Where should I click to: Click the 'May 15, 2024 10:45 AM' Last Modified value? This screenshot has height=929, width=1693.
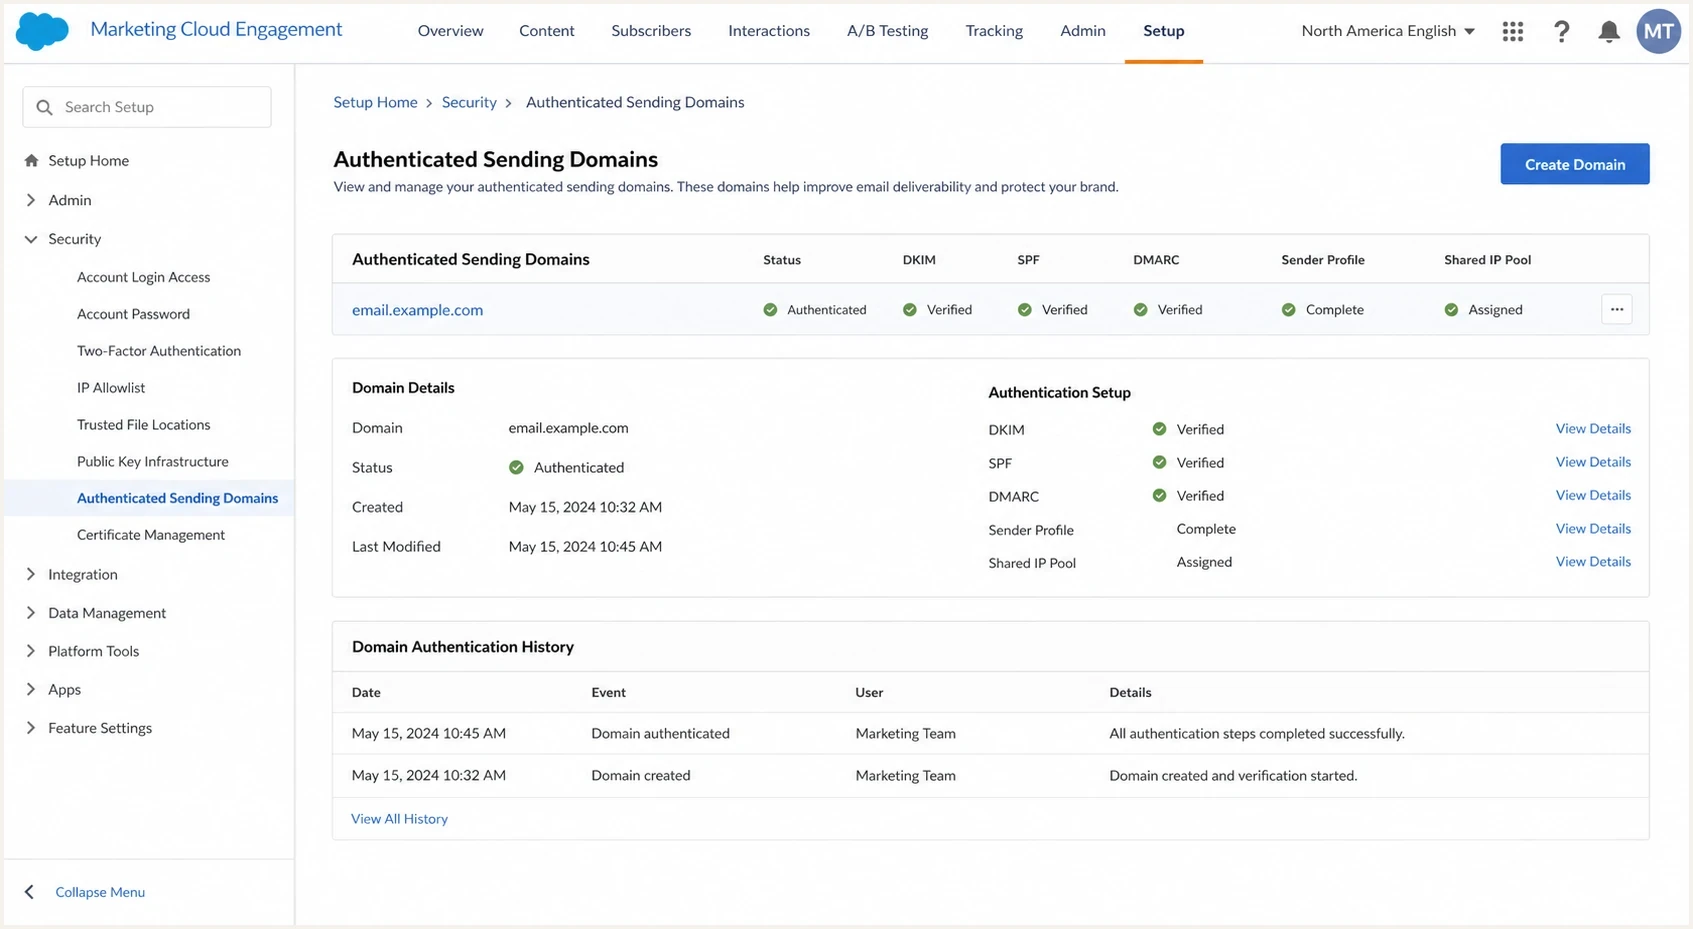[585, 546]
